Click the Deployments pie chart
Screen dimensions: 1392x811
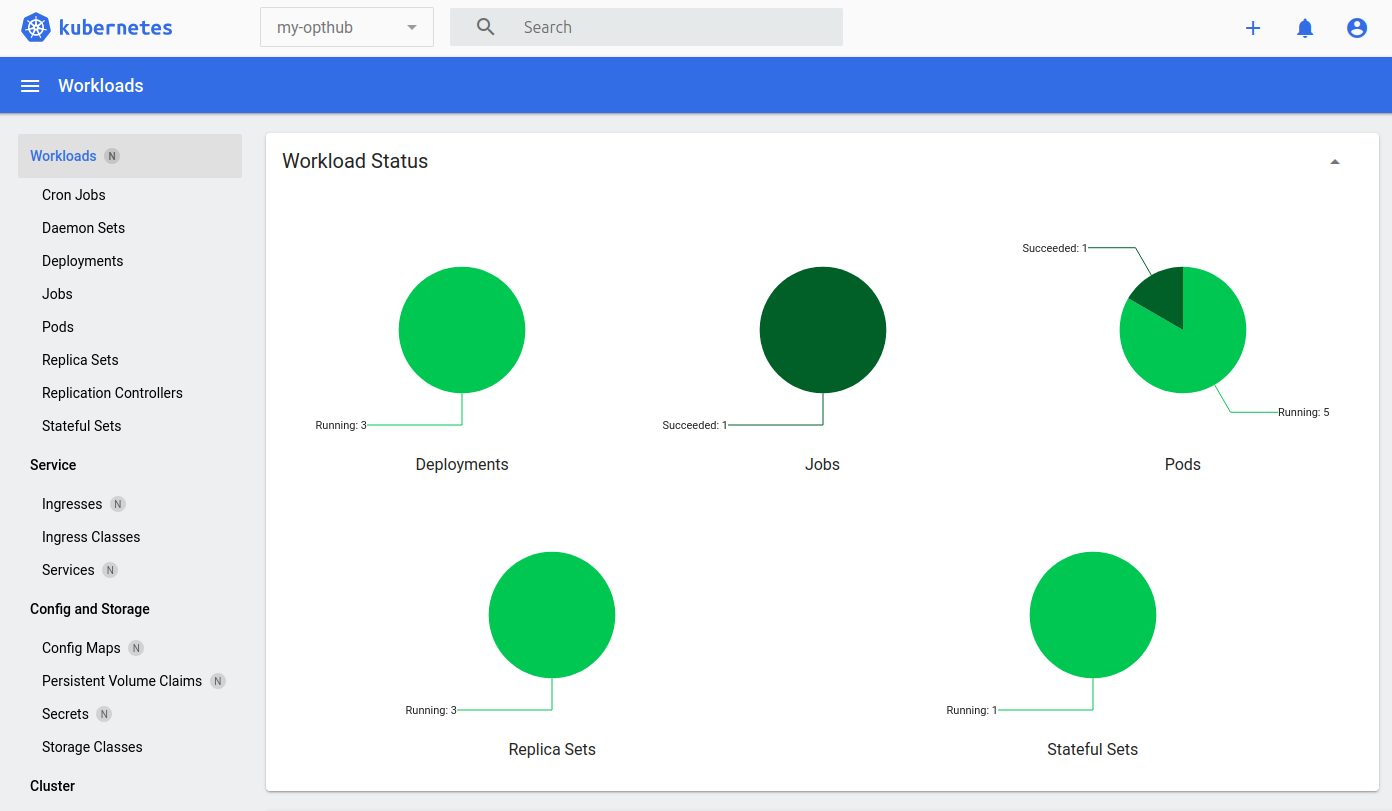462,330
